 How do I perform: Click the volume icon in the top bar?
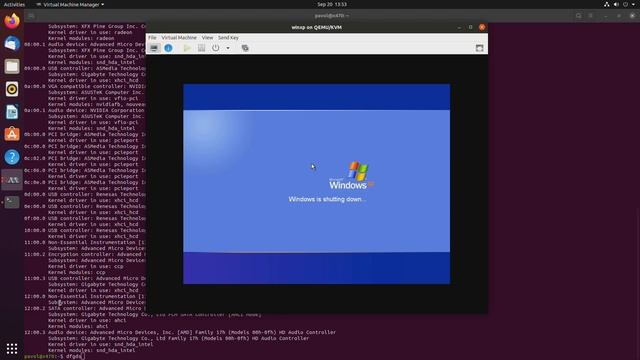tap(616, 4)
